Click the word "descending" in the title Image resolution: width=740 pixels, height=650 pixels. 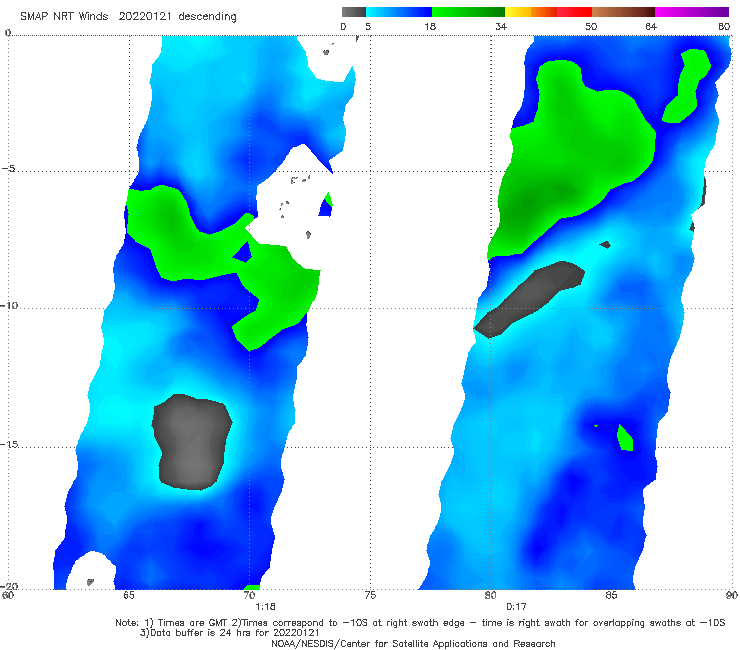pos(208,17)
